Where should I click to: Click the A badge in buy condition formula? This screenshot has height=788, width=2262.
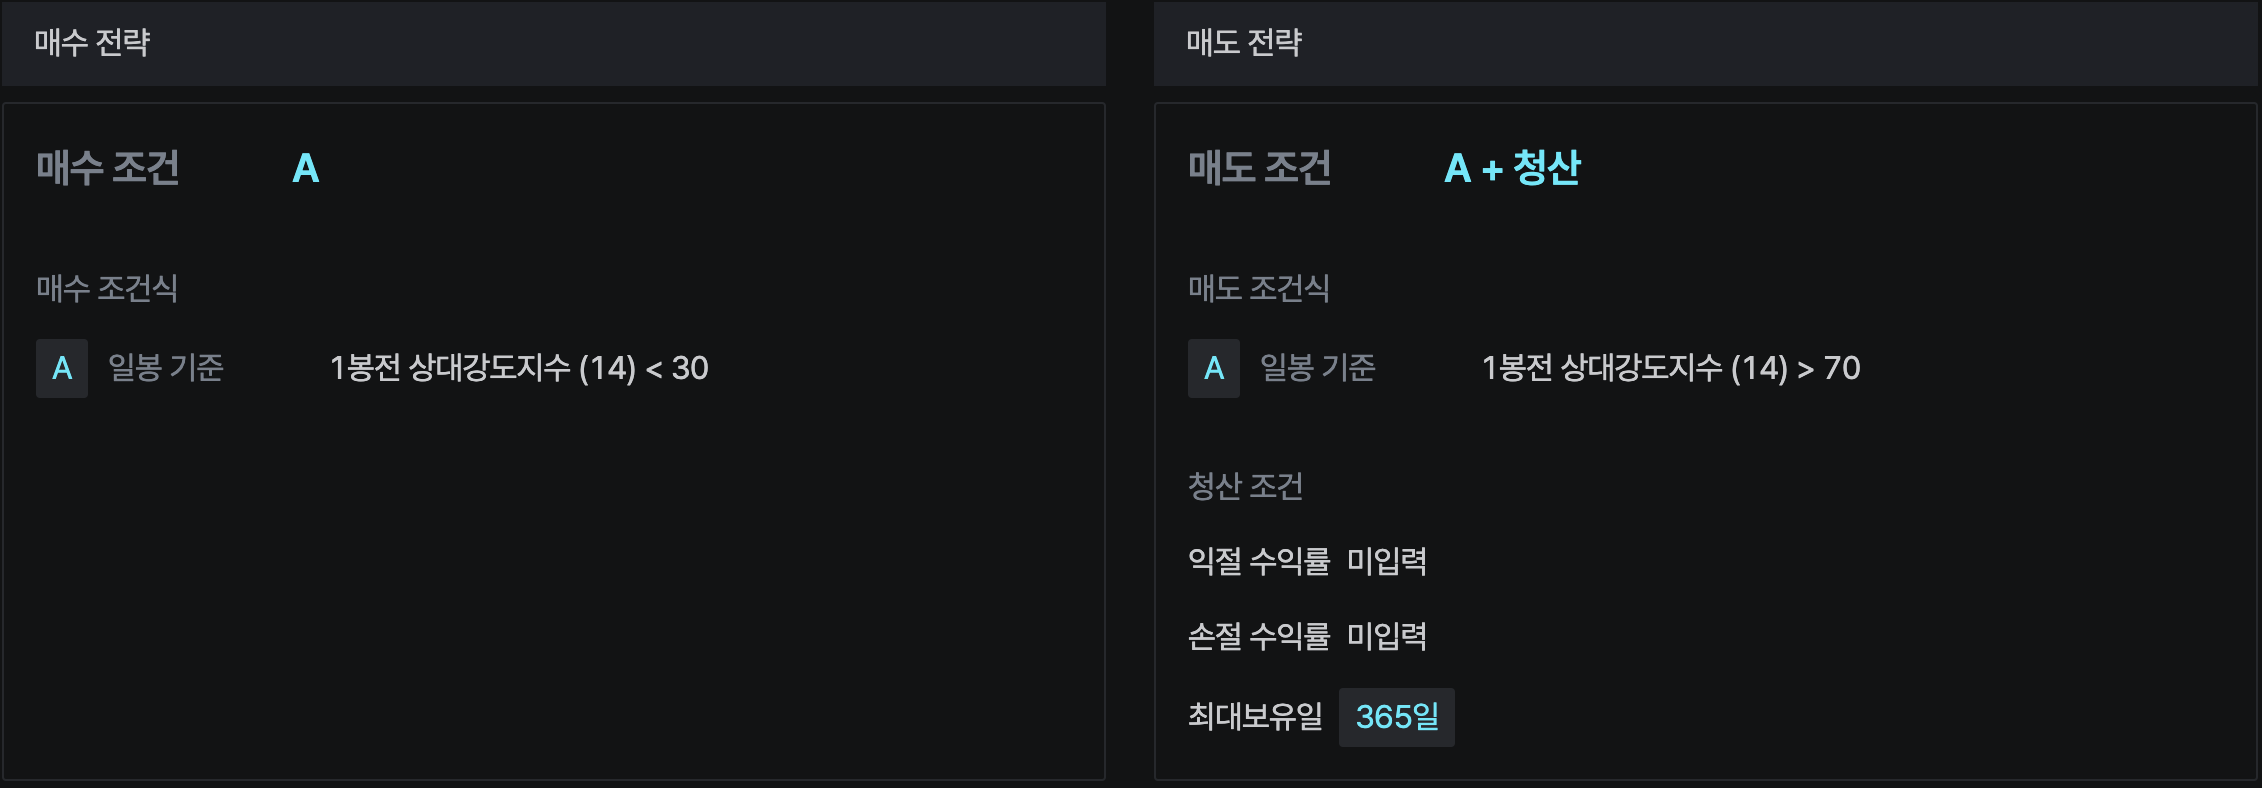click(x=62, y=368)
